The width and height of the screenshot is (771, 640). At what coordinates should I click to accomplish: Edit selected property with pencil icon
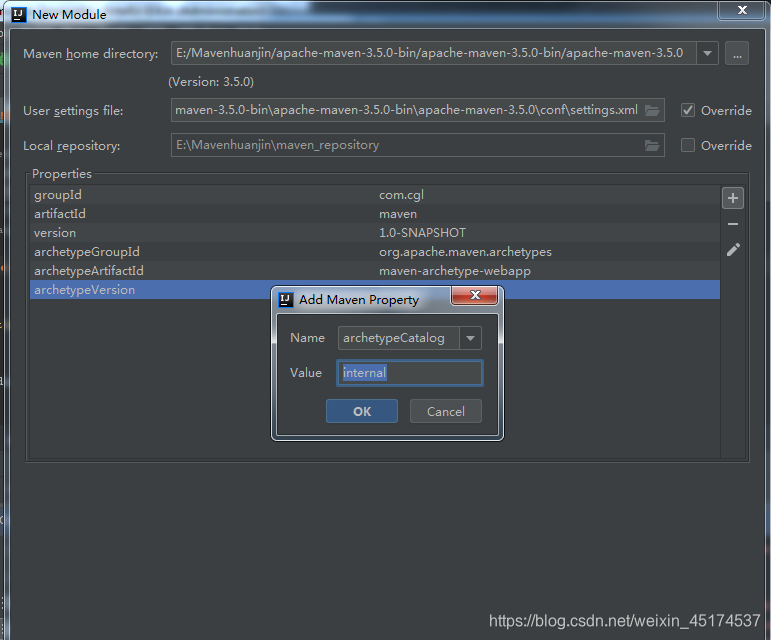[x=733, y=250]
